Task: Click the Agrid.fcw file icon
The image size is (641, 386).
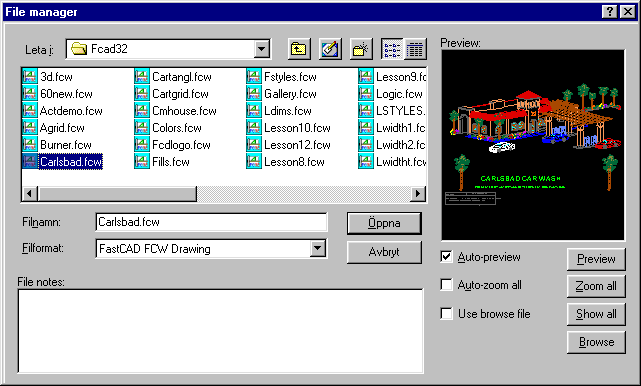Action: tap(30, 128)
